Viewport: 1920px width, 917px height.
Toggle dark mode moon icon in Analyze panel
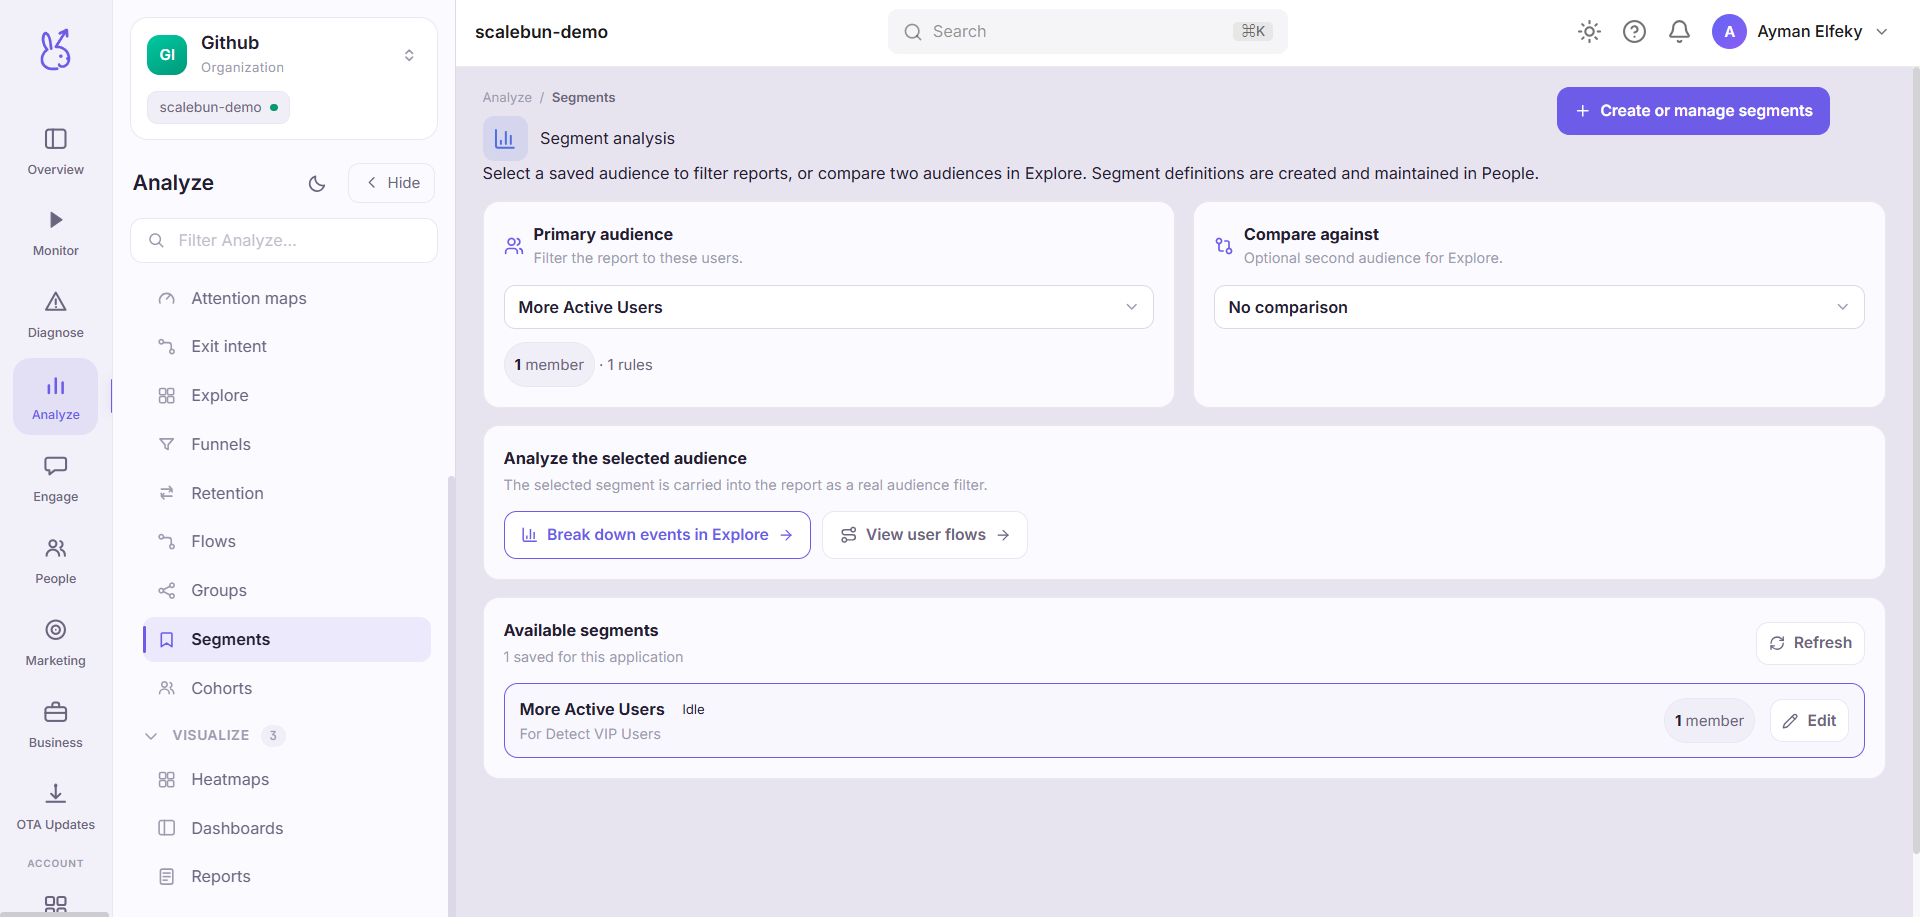pyautogui.click(x=317, y=183)
